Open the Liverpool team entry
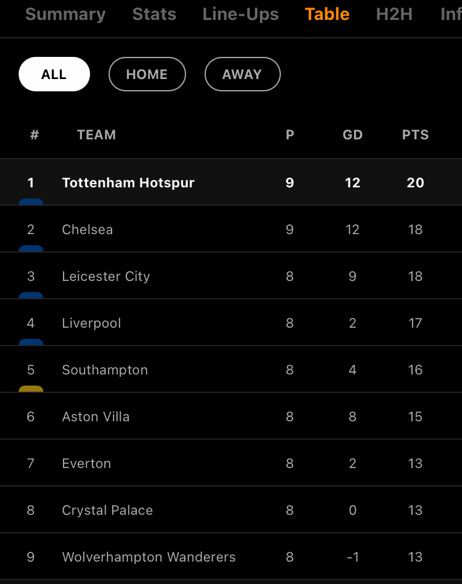The width and height of the screenshot is (462, 584). [x=231, y=323]
